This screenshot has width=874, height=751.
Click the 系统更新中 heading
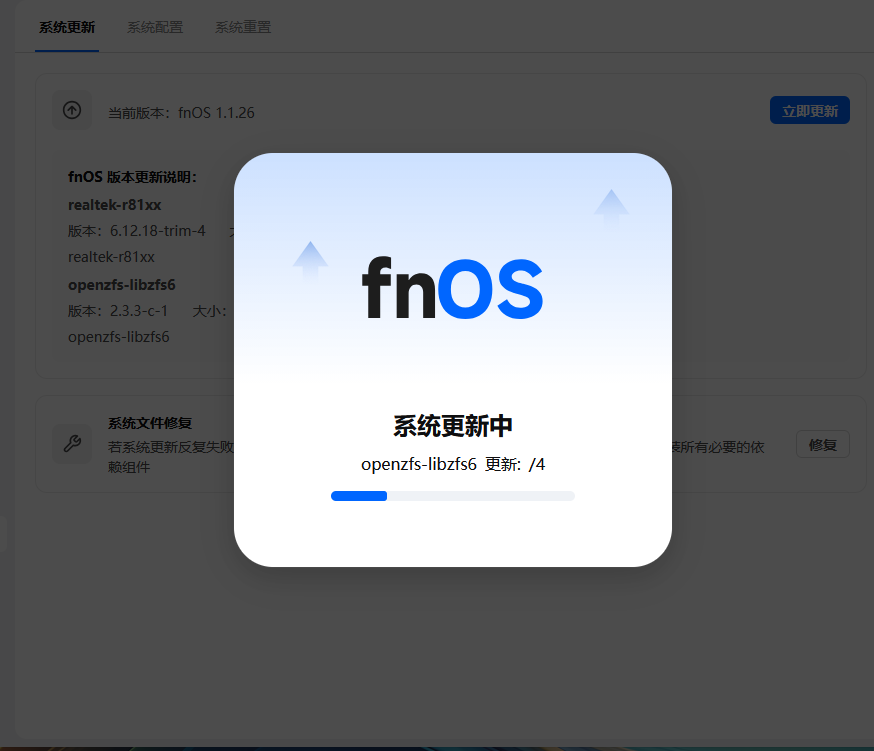point(453,426)
